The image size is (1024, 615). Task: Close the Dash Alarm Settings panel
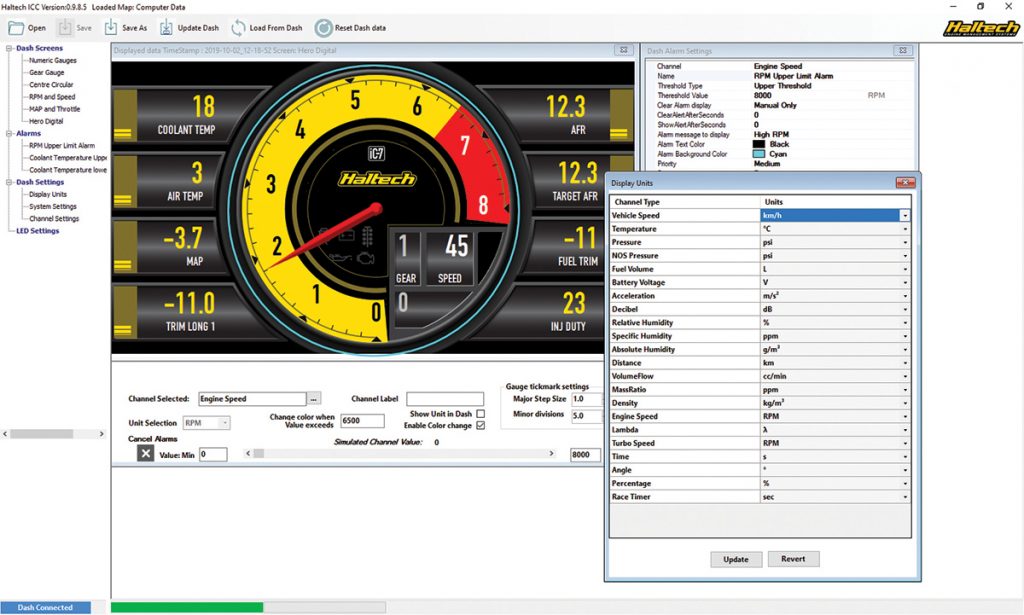pos(903,50)
